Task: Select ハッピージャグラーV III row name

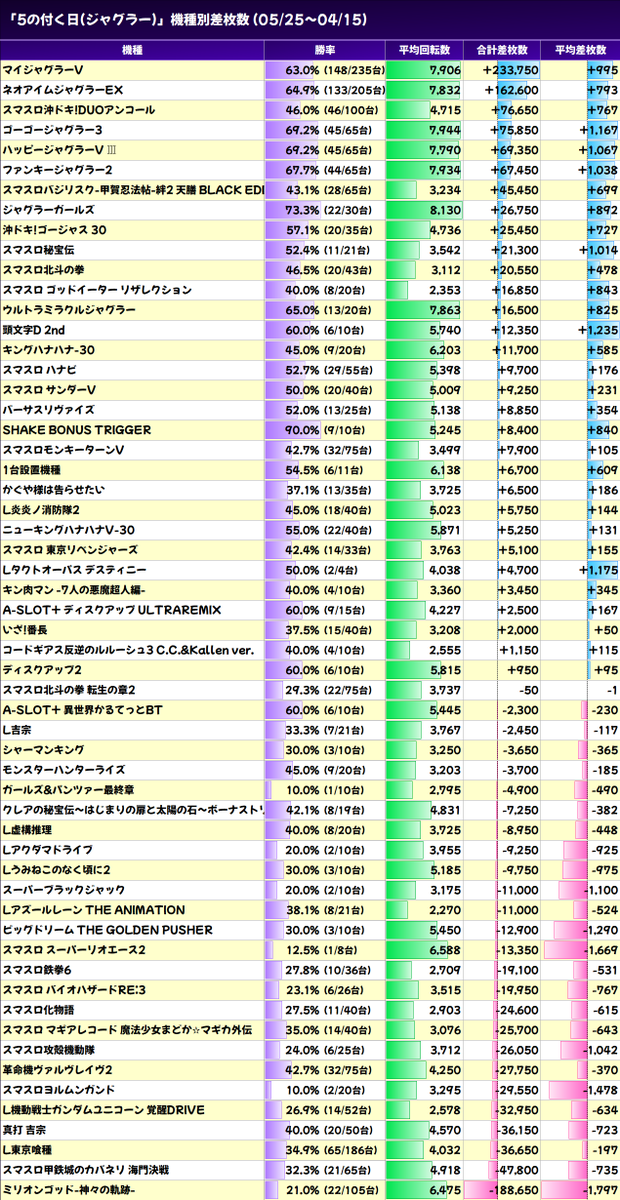Action: point(59,150)
